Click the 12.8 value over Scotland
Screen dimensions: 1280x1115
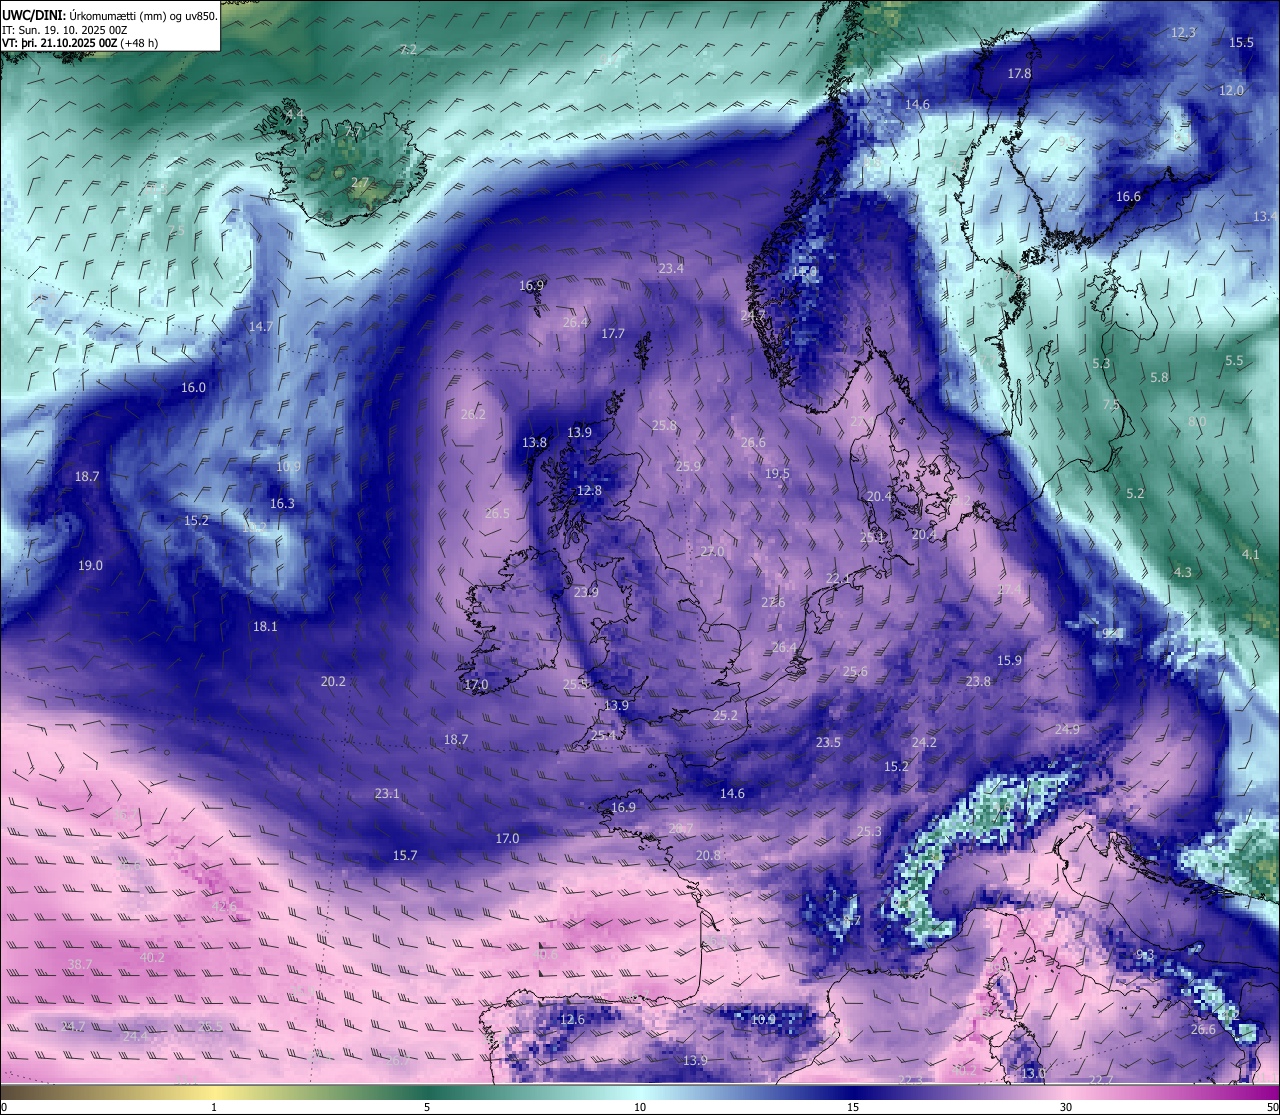click(590, 491)
